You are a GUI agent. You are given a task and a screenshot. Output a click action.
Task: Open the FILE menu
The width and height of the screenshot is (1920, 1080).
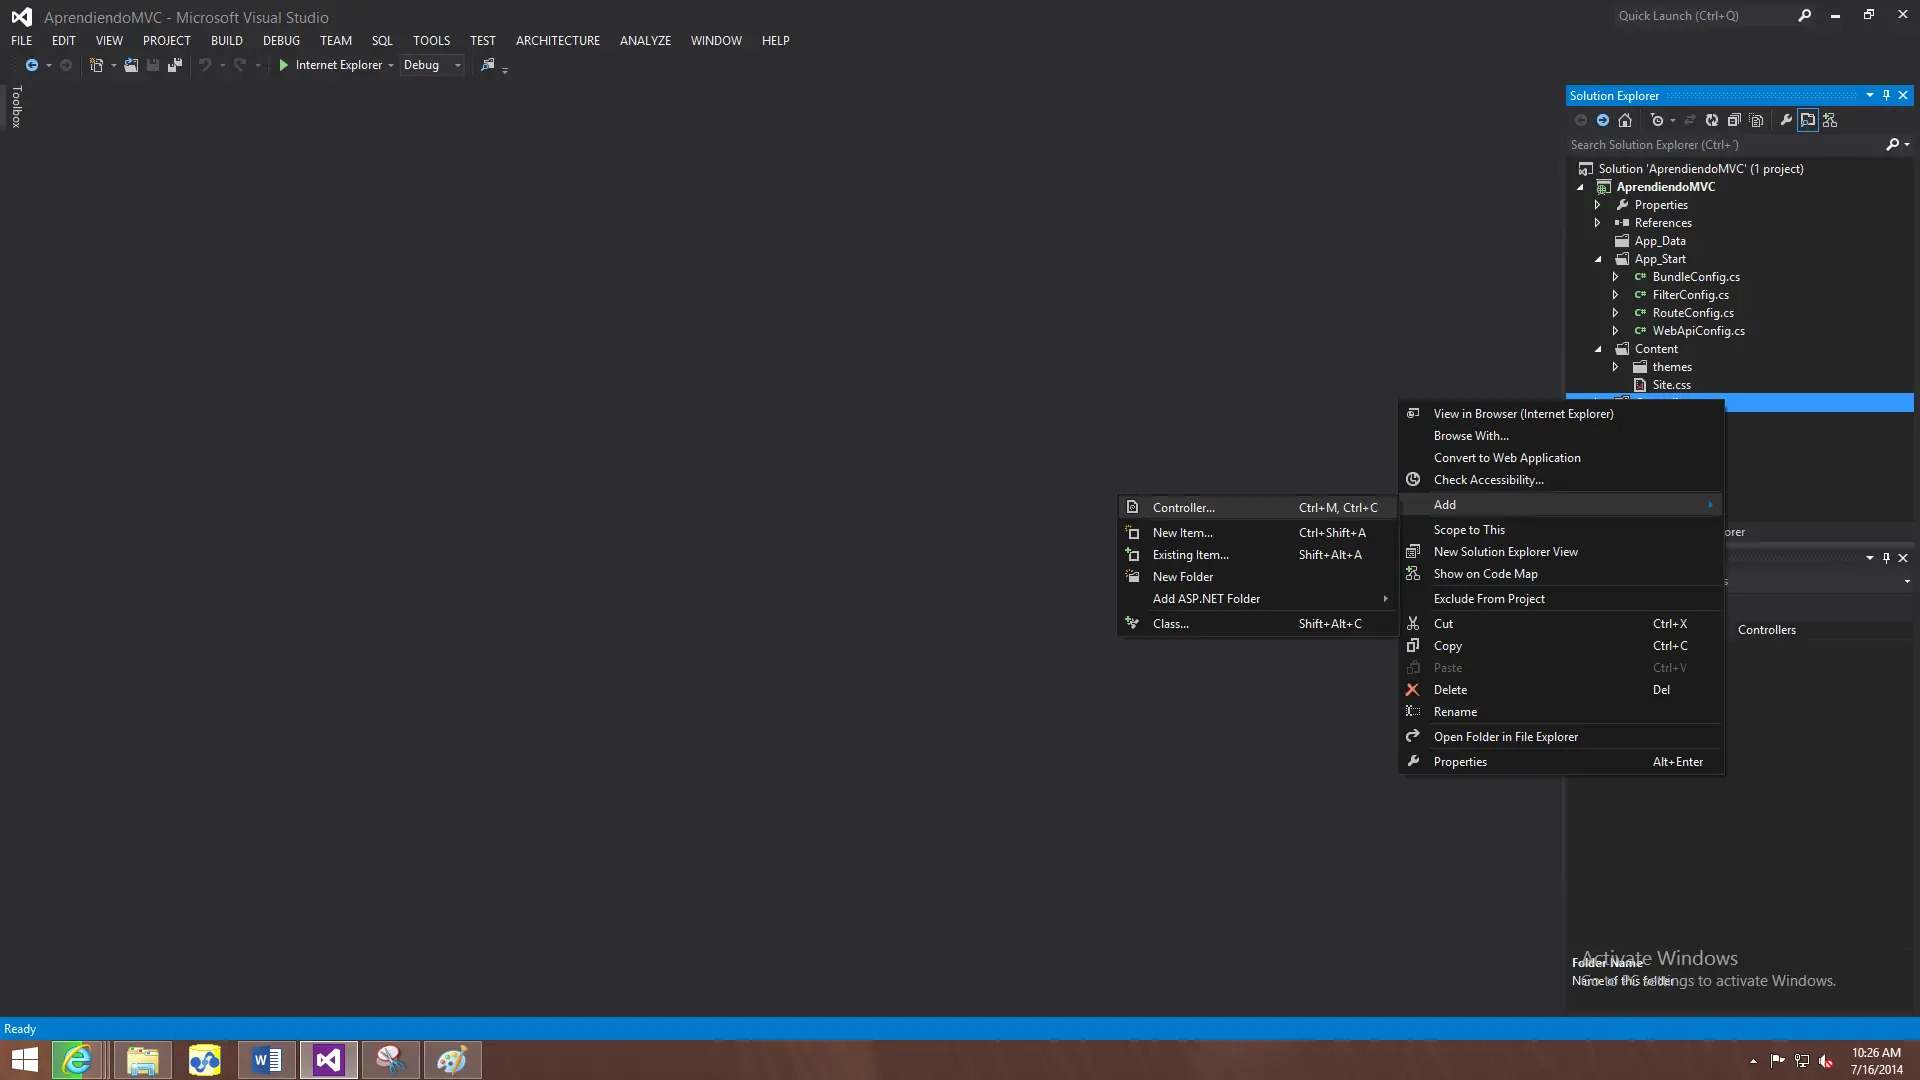(22, 41)
